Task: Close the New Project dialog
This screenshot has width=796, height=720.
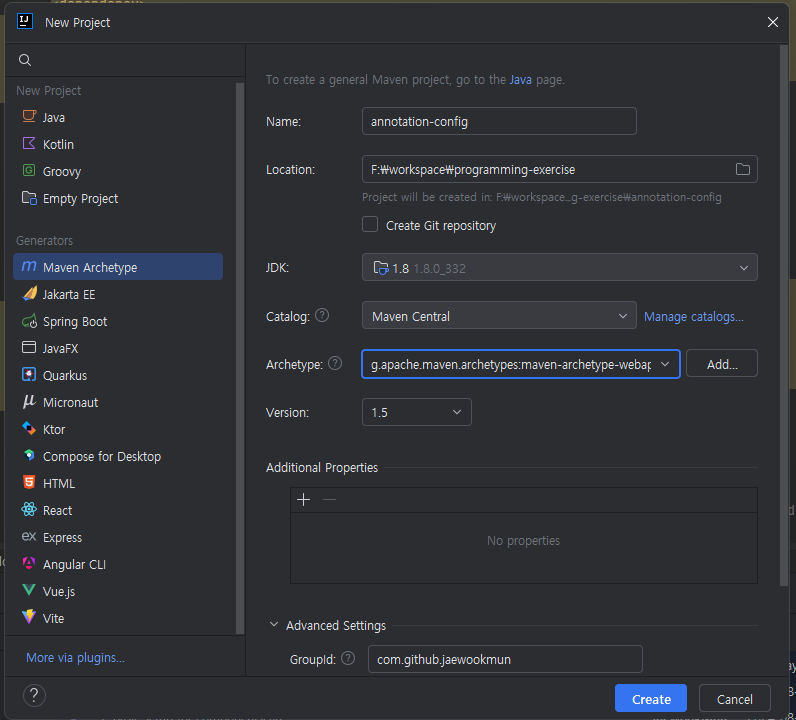Action: click(773, 22)
